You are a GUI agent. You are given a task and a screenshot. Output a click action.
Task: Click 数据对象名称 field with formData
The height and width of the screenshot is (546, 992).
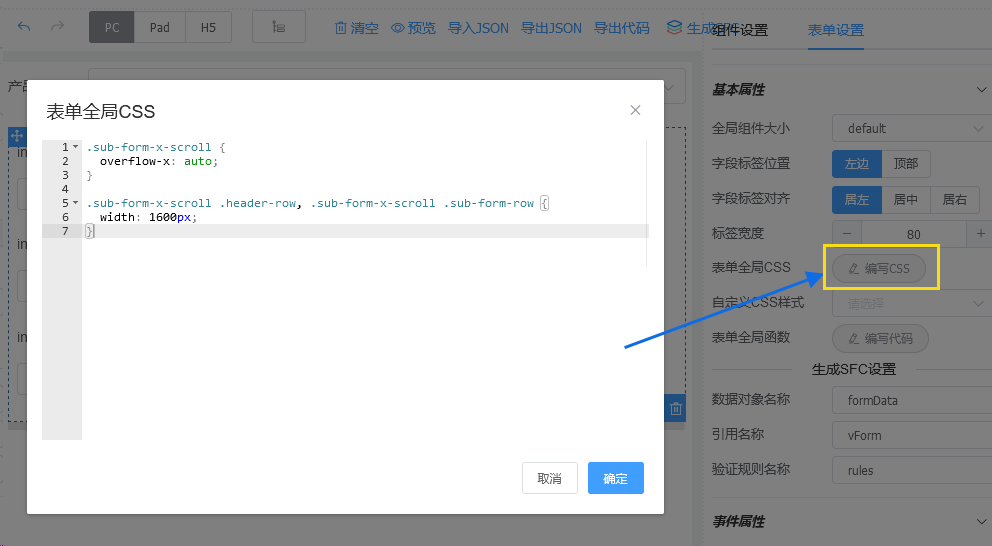pos(912,400)
